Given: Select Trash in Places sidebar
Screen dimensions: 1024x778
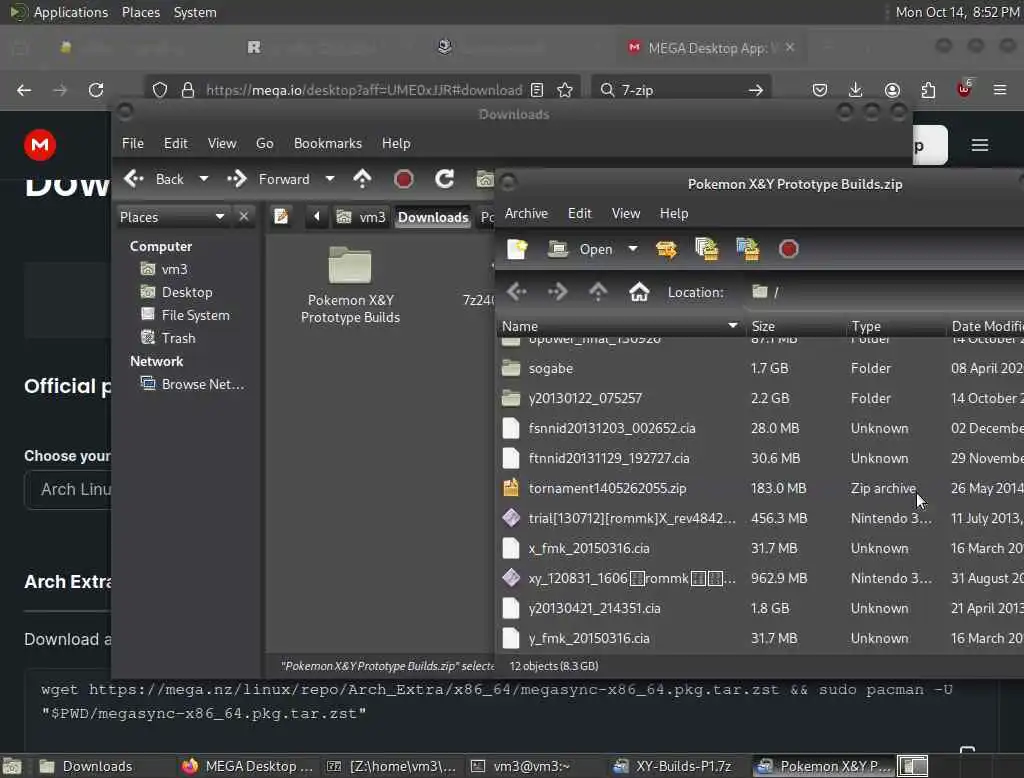Looking at the screenshot, I should (168, 338).
